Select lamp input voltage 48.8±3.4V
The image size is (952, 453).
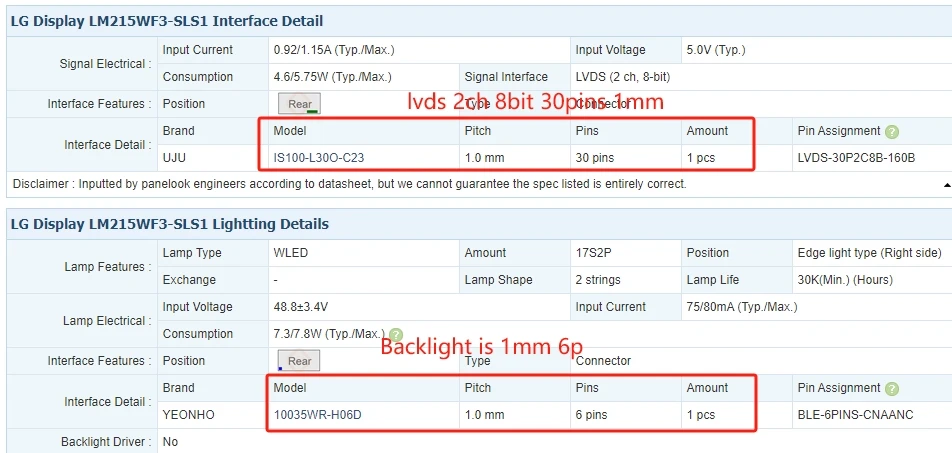(x=301, y=307)
